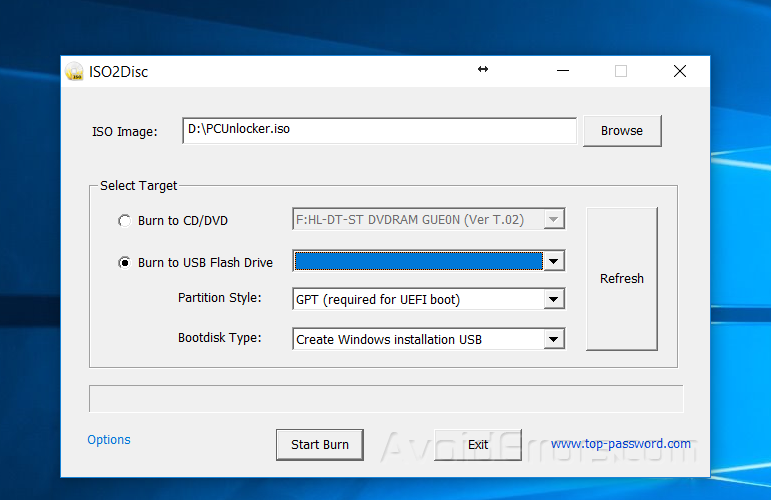This screenshot has width=771, height=500.
Task: Minimize the ISO2Disc window
Action: tap(563, 71)
